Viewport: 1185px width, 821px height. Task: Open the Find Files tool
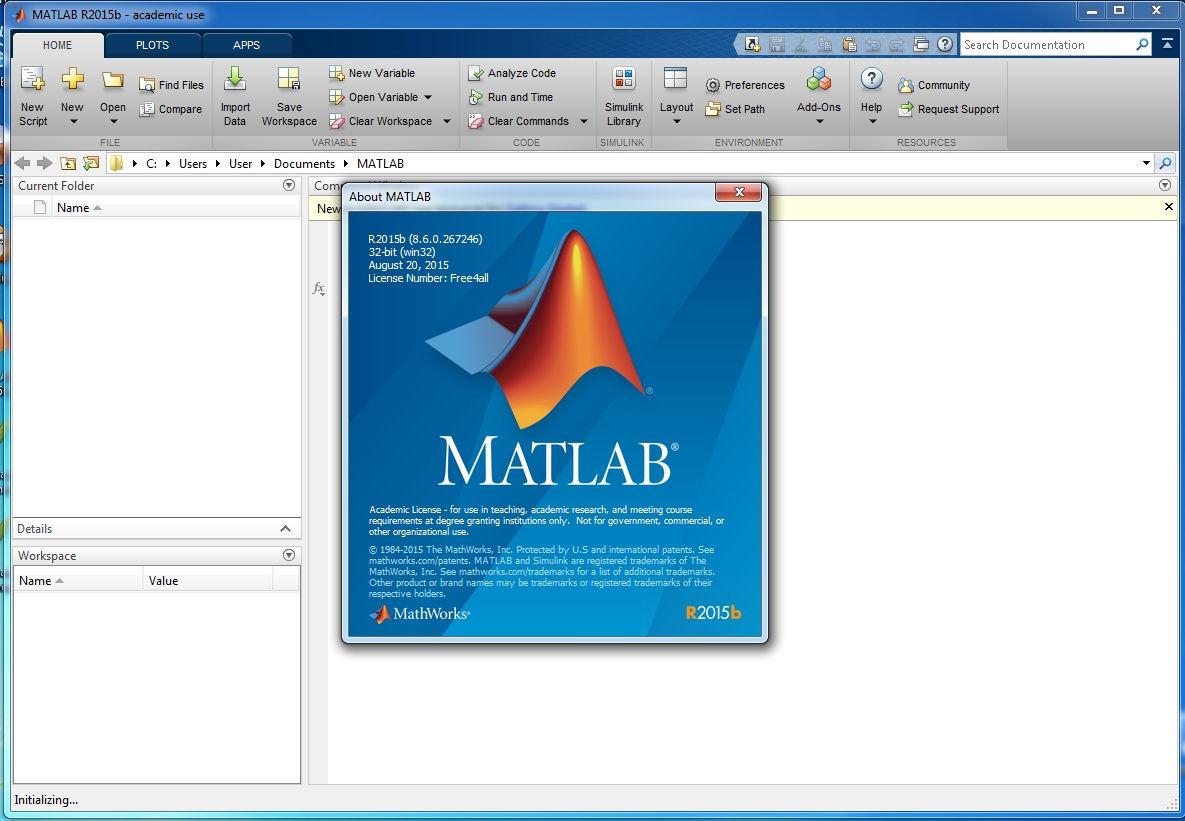[172, 85]
